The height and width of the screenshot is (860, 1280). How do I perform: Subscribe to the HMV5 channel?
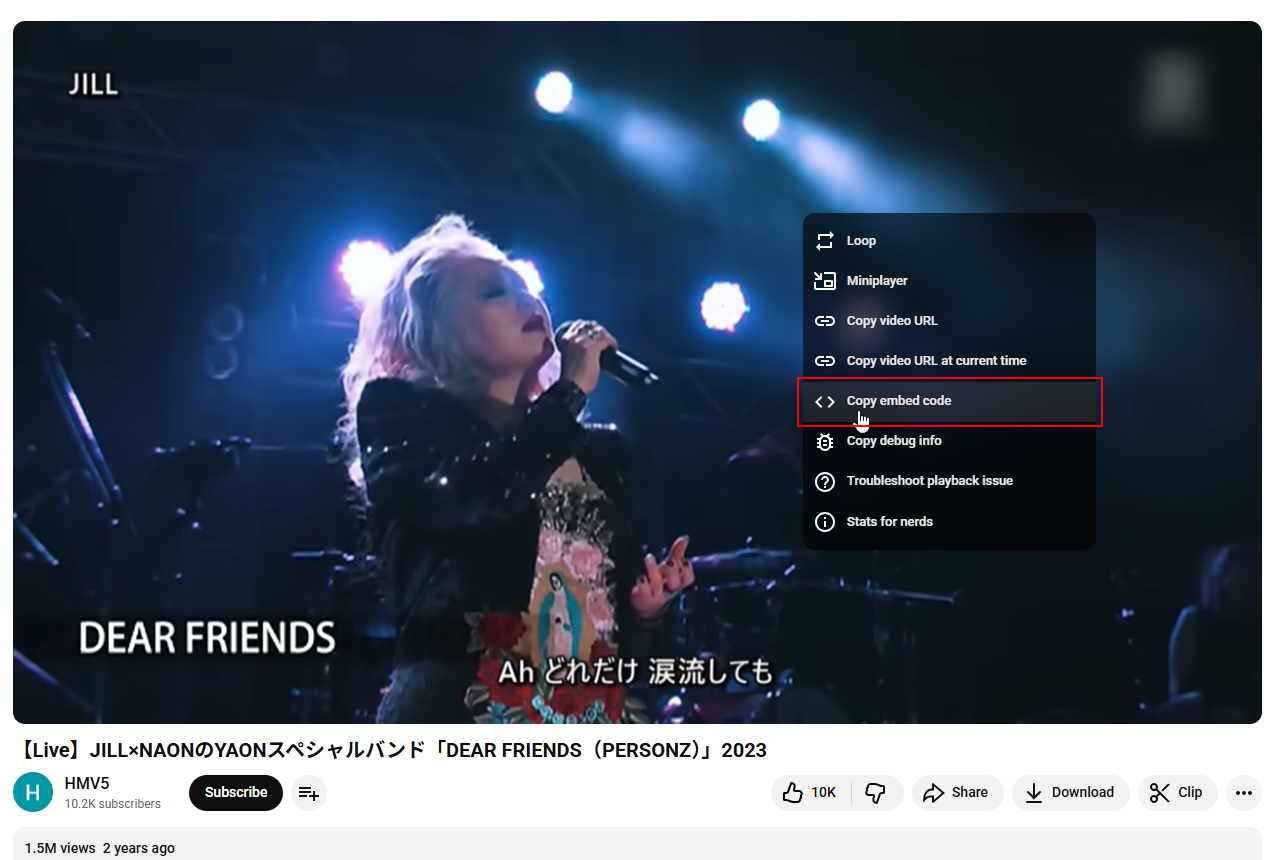[x=236, y=793]
